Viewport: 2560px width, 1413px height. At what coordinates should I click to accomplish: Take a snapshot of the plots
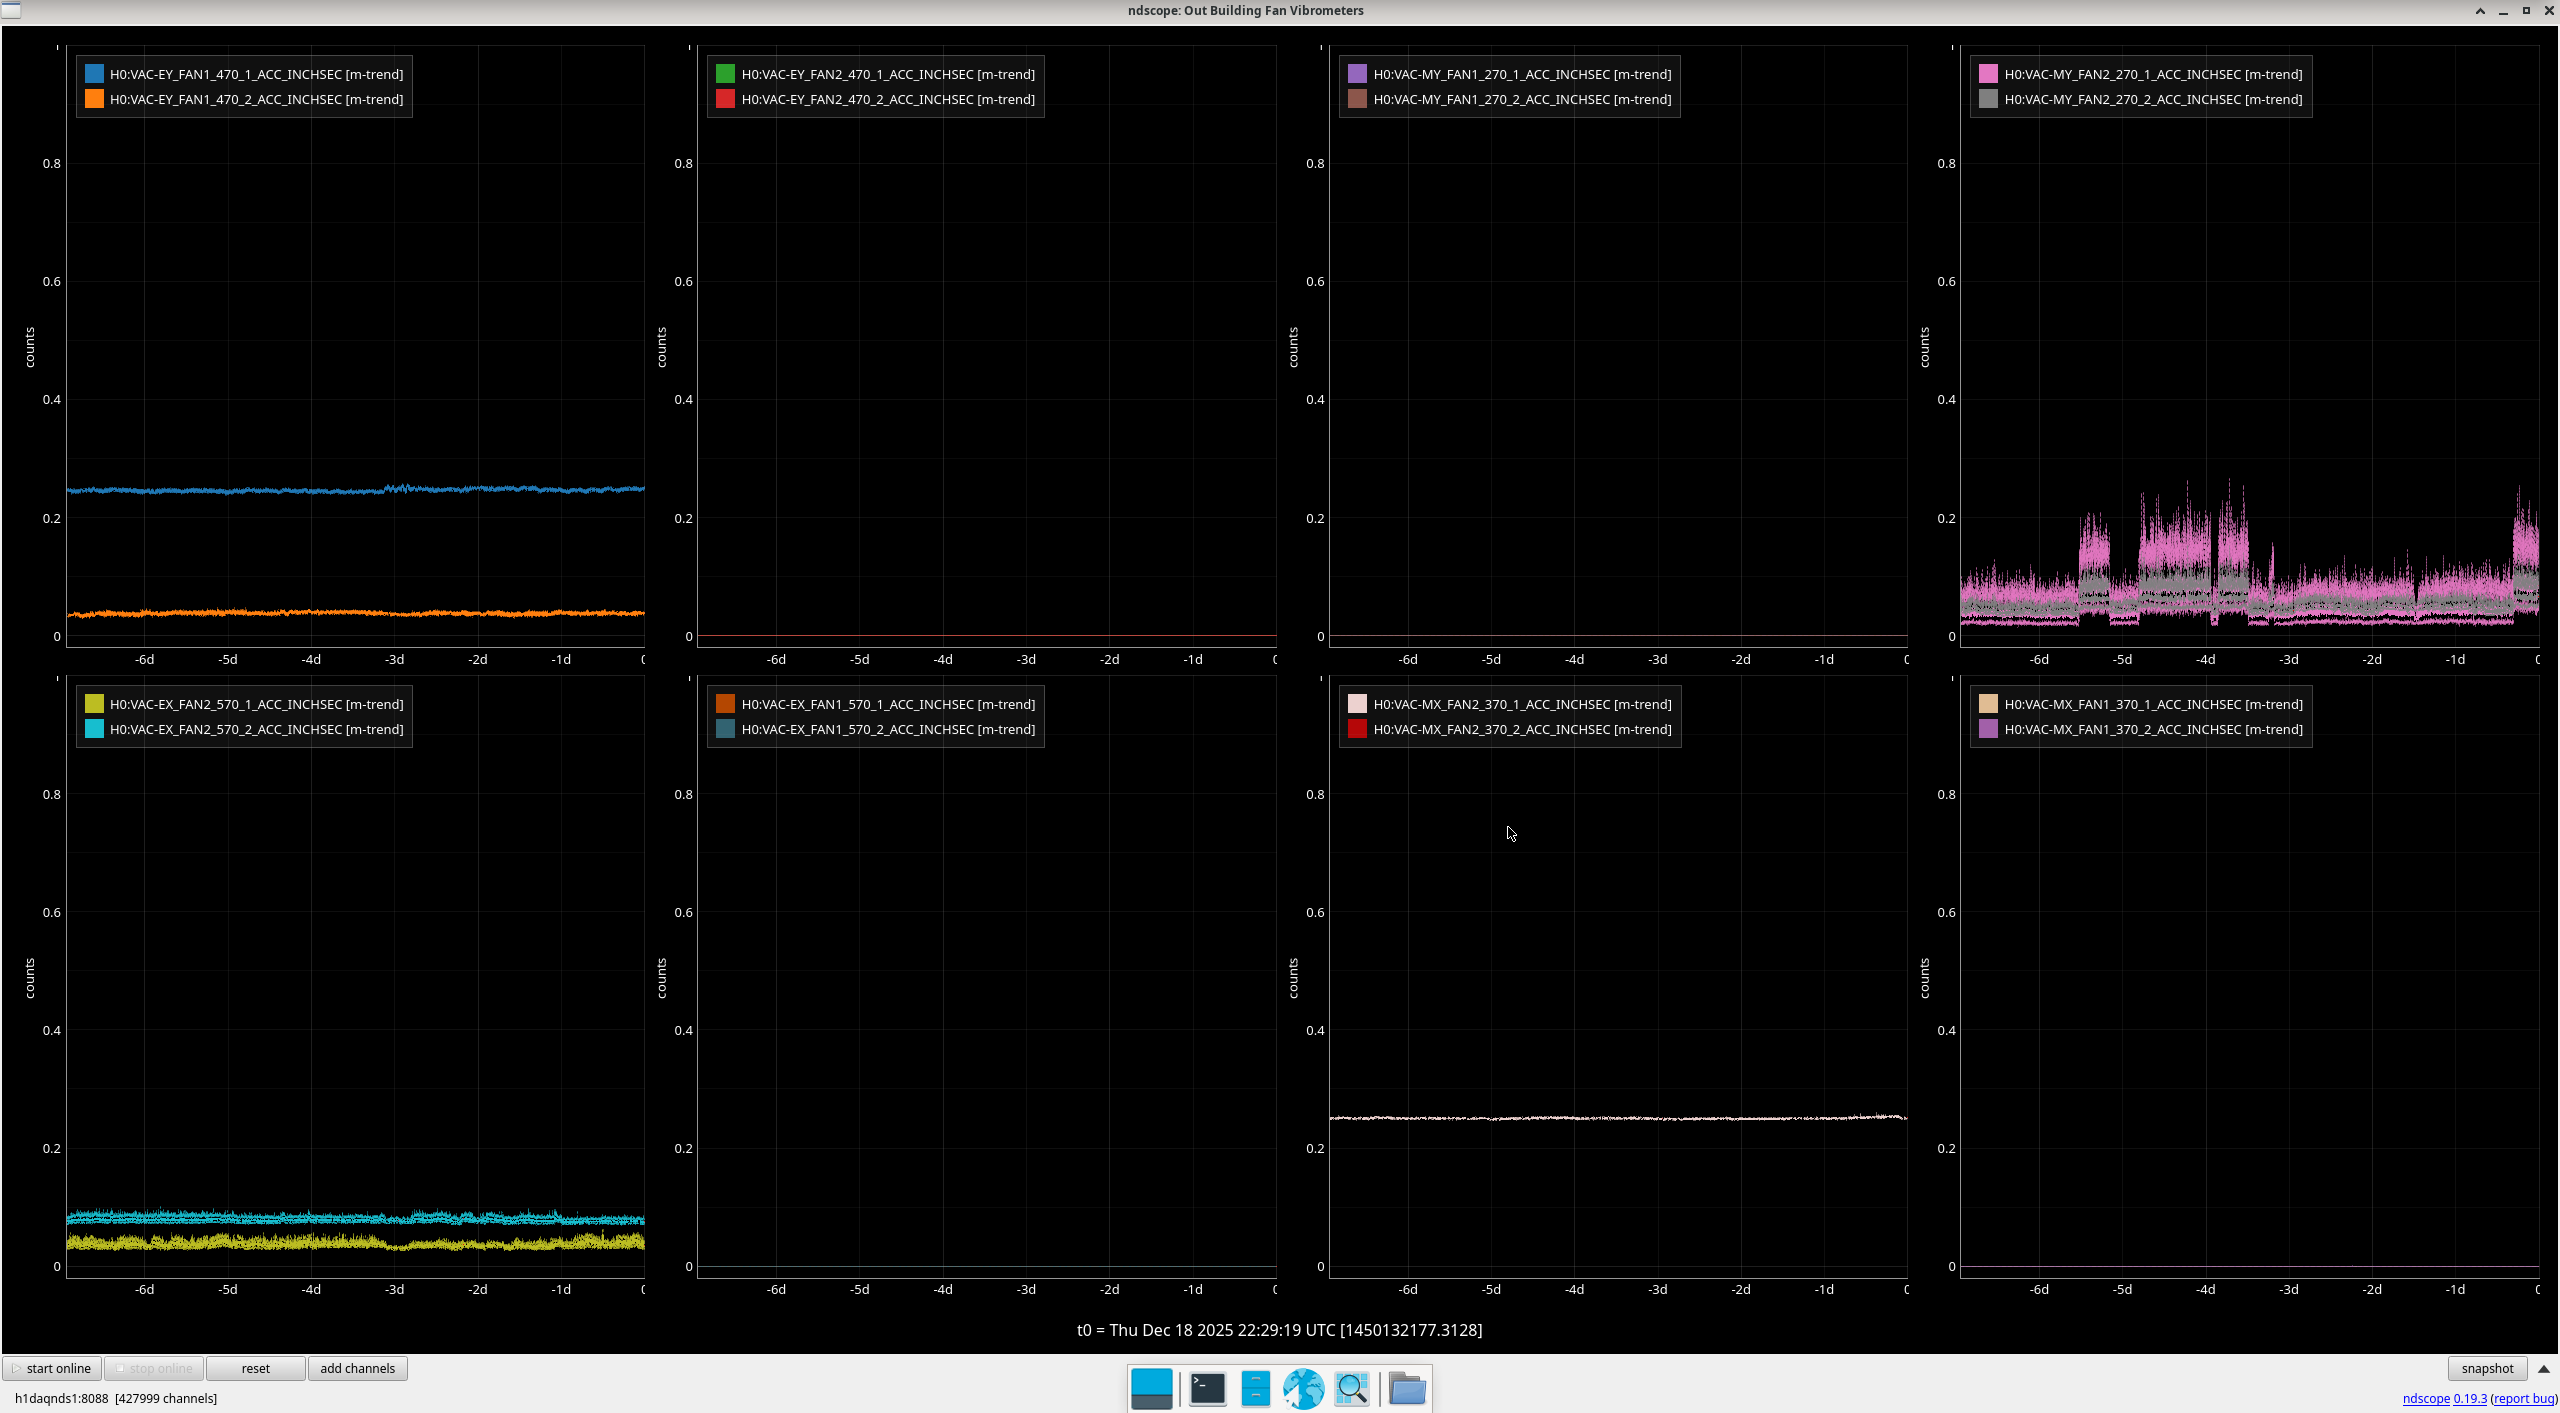point(2486,1369)
